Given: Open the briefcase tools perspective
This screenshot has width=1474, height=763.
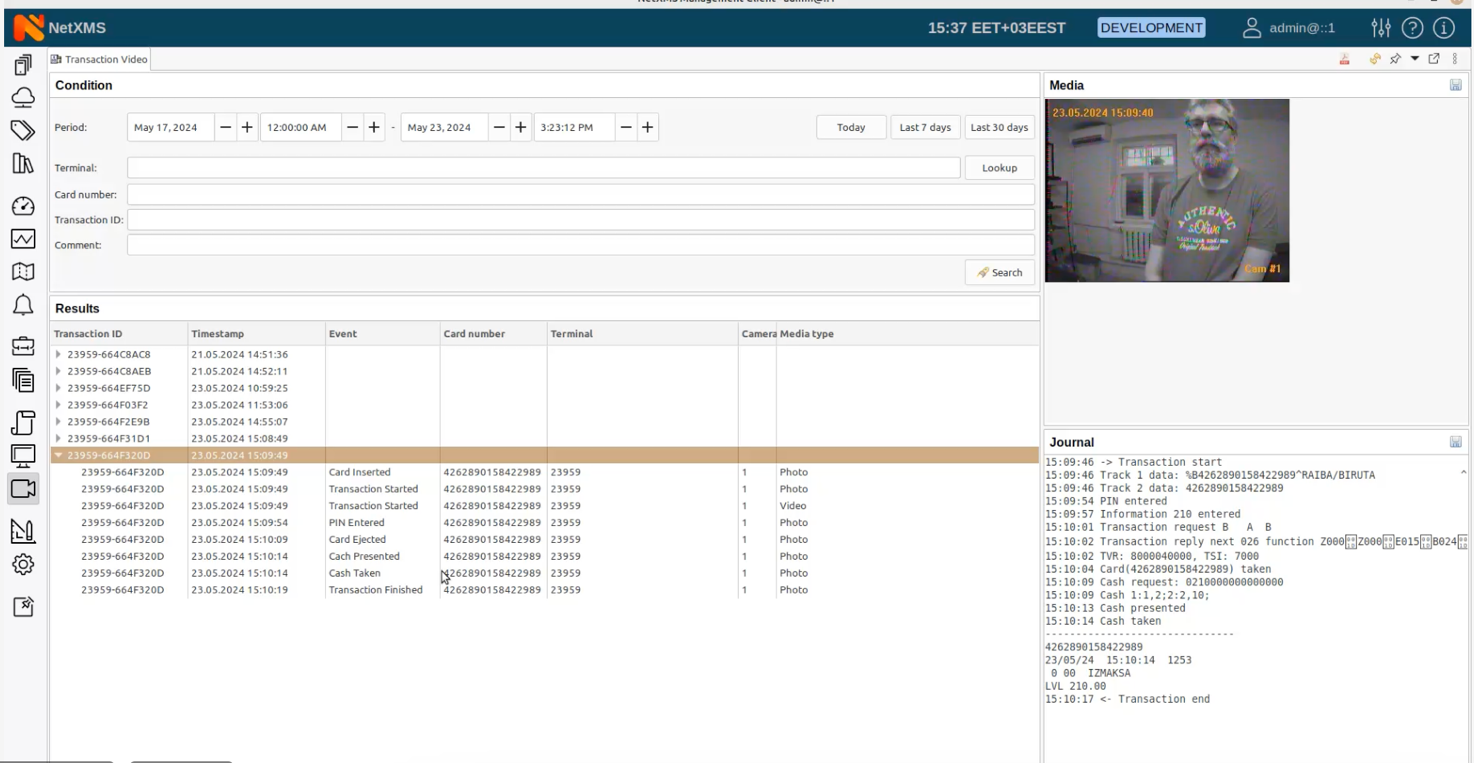Looking at the screenshot, I should coord(23,347).
